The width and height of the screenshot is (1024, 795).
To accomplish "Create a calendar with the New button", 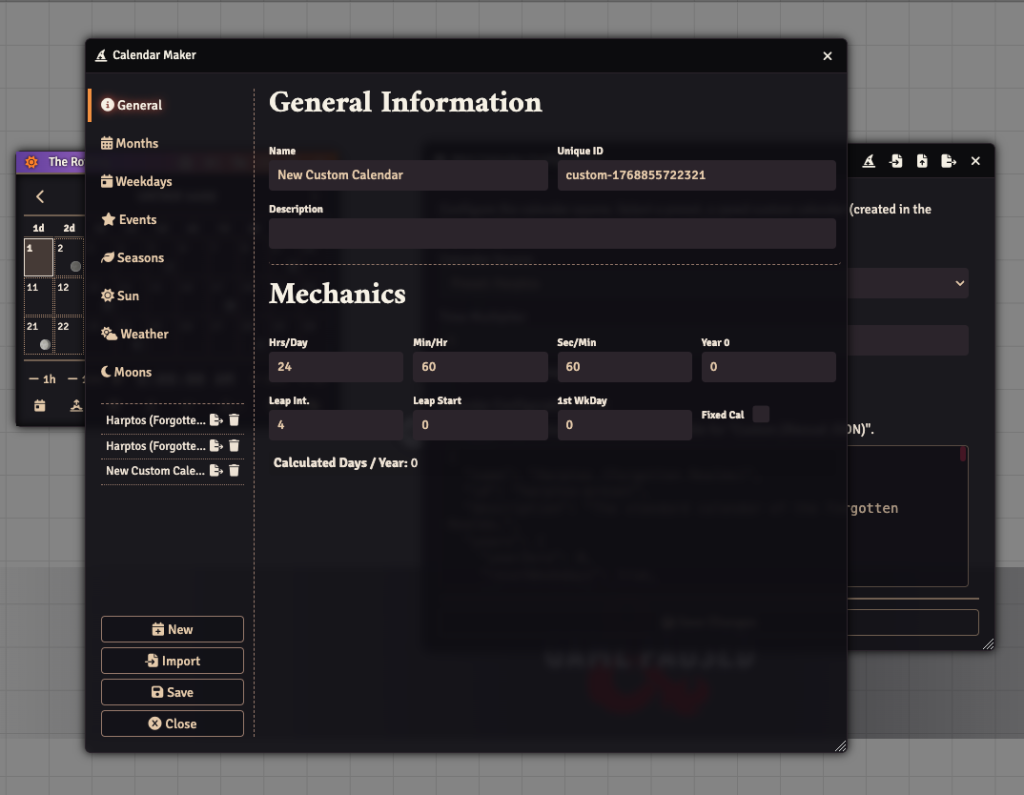I will (x=172, y=629).
